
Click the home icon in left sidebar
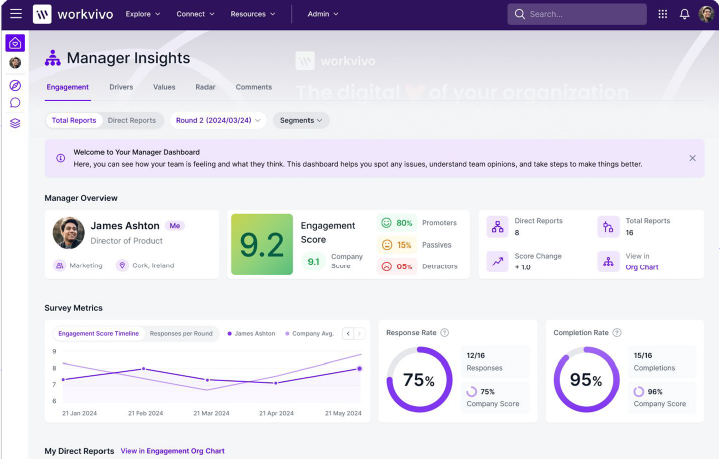tap(15, 43)
